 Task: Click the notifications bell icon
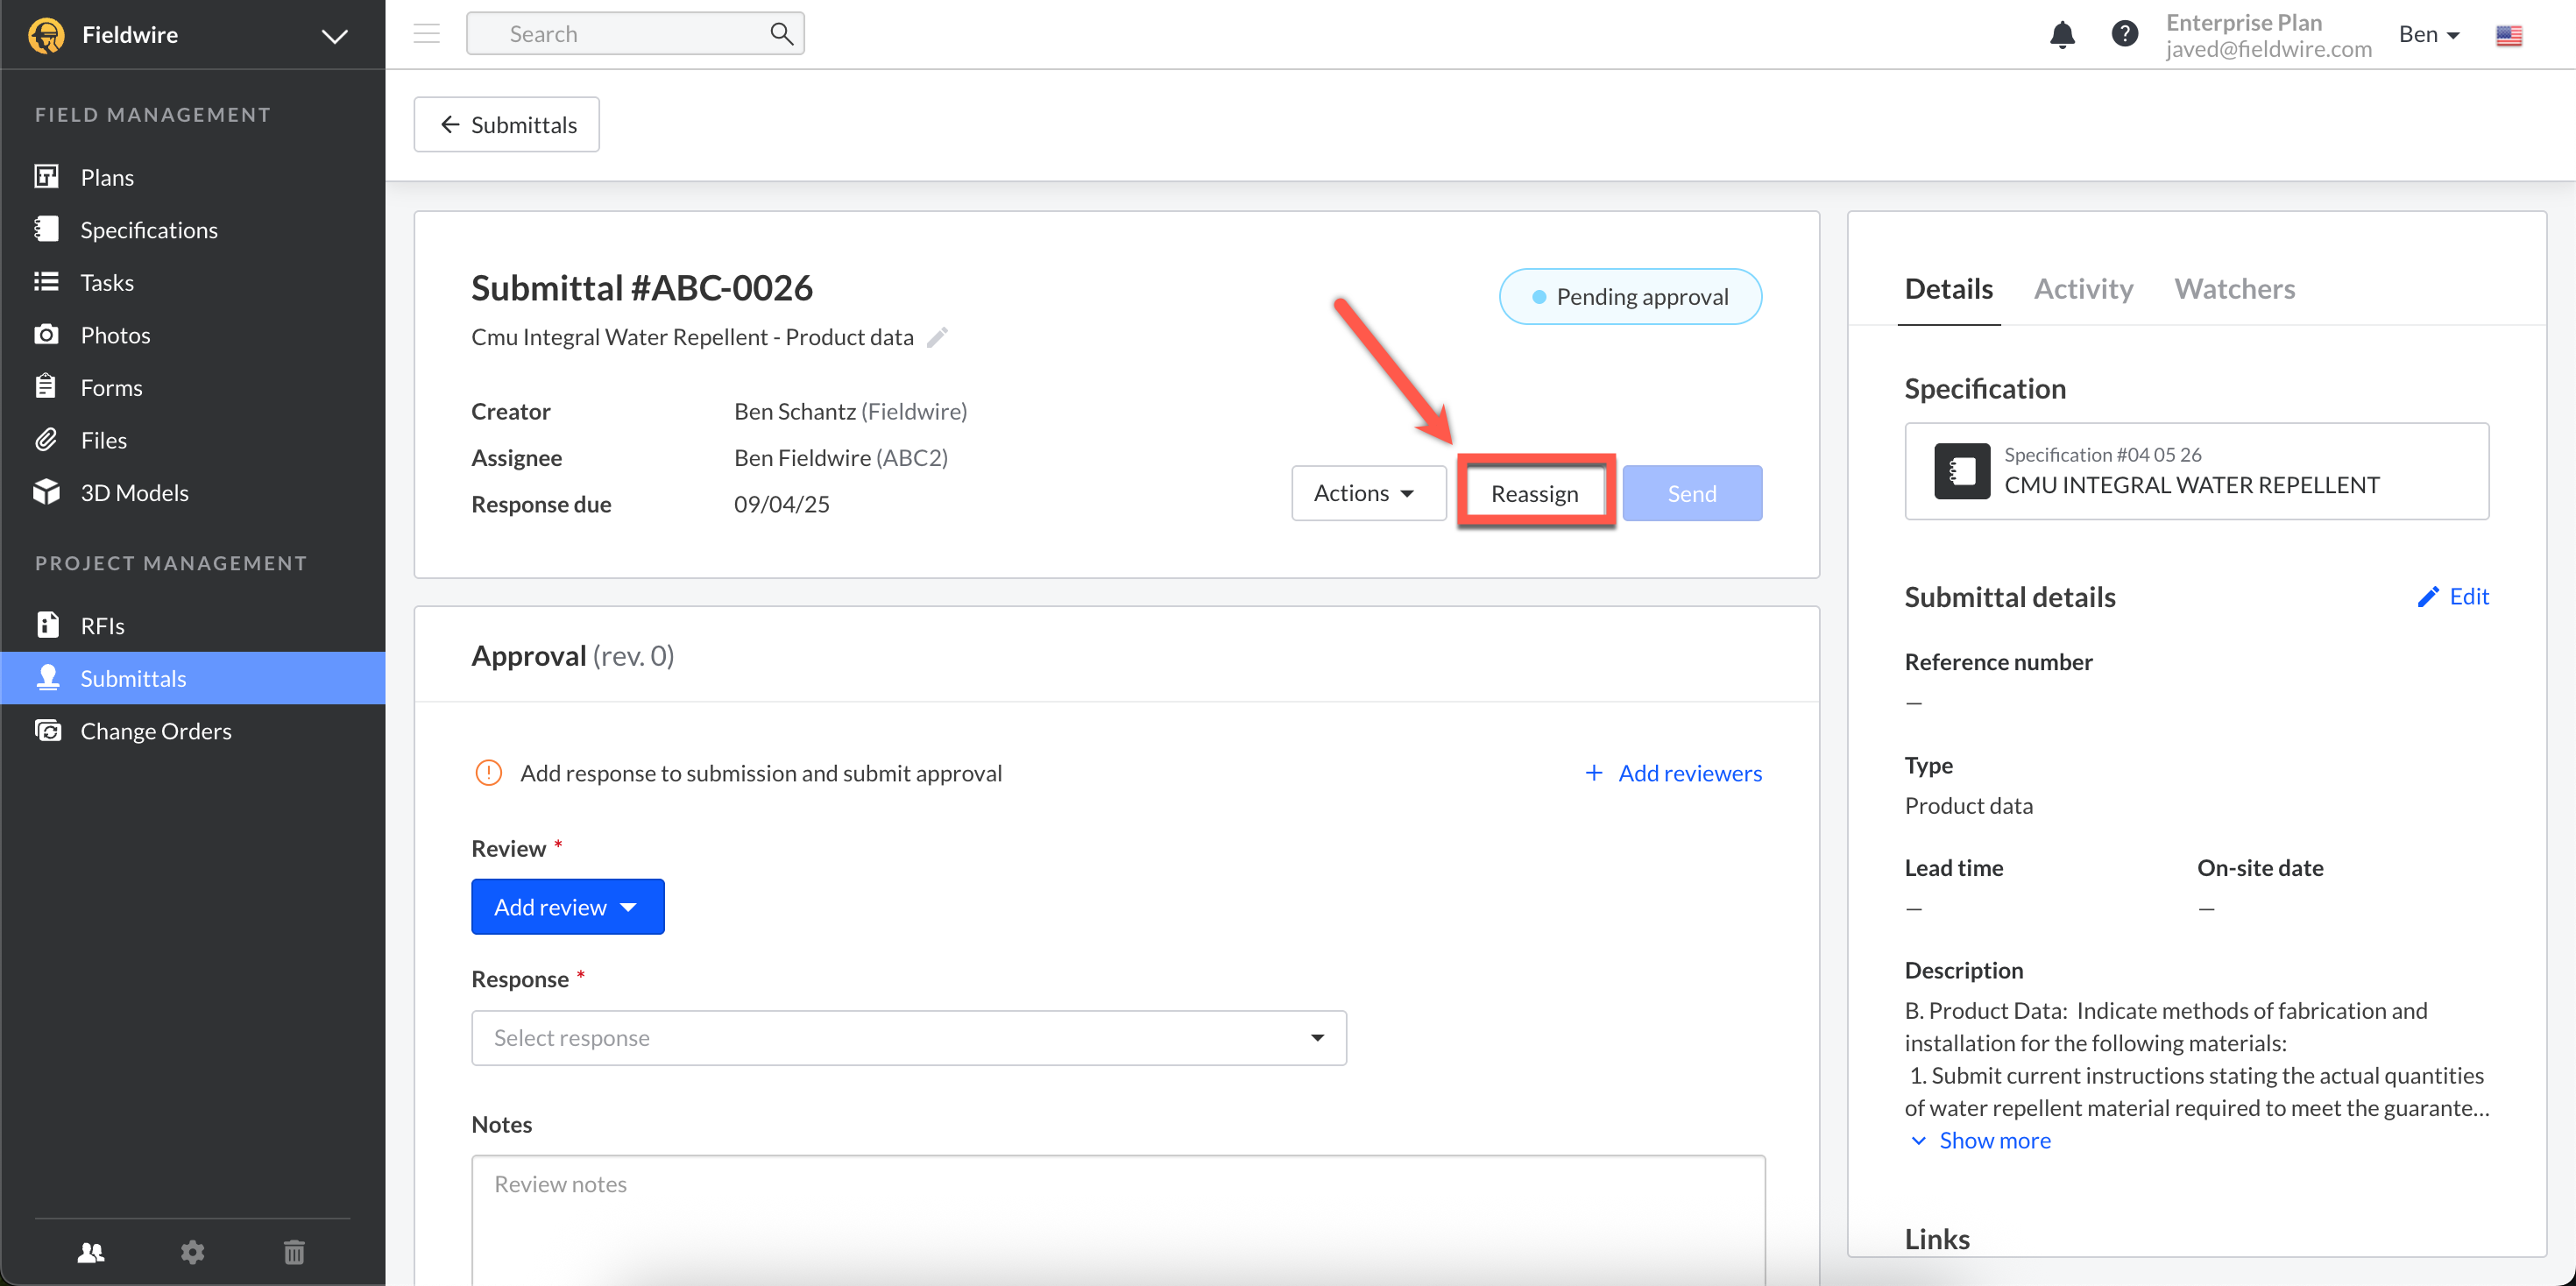click(x=2062, y=35)
